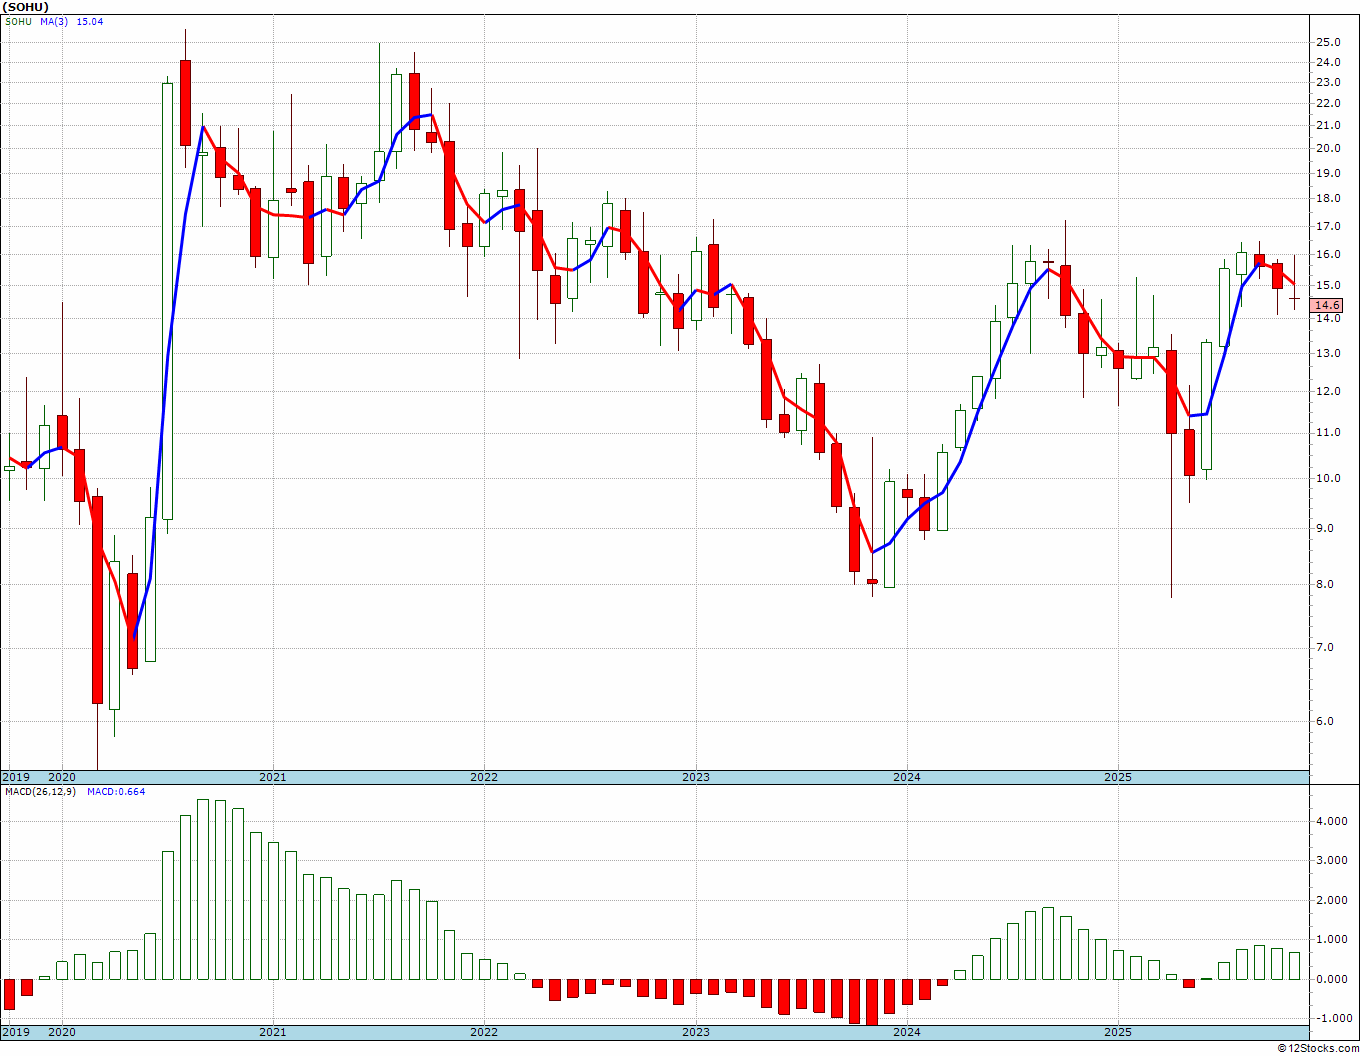Click the MA(3) indicator label
This screenshot has width=1360, height=1056.
[55, 21]
